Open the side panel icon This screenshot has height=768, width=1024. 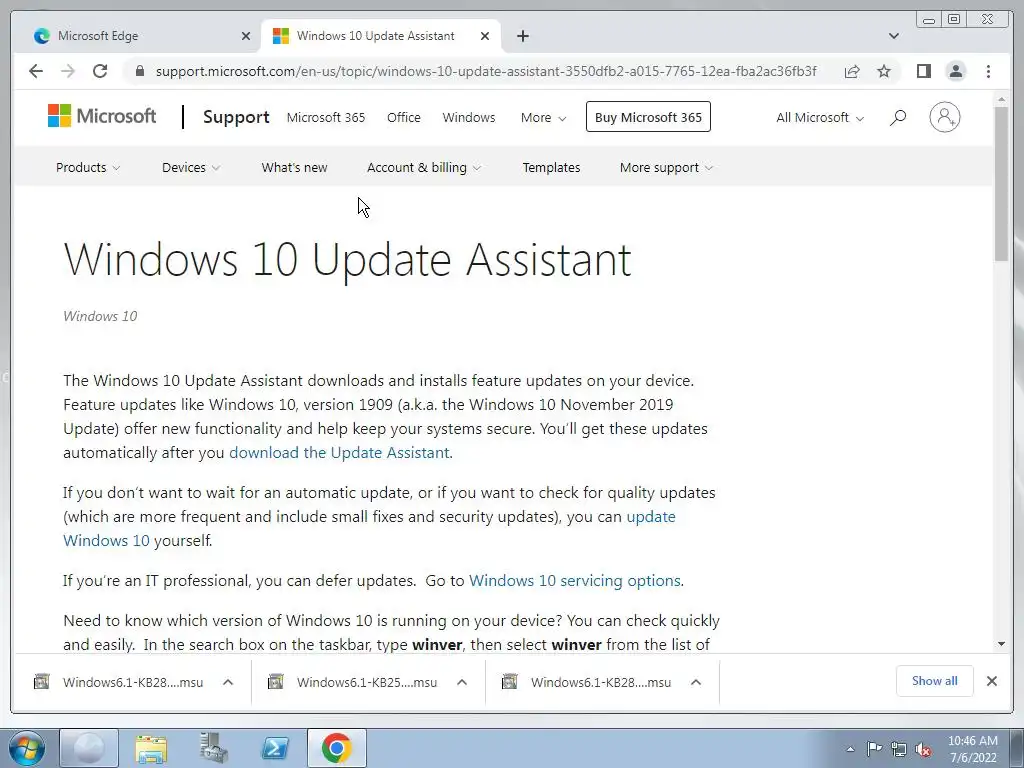click(923, 71)
